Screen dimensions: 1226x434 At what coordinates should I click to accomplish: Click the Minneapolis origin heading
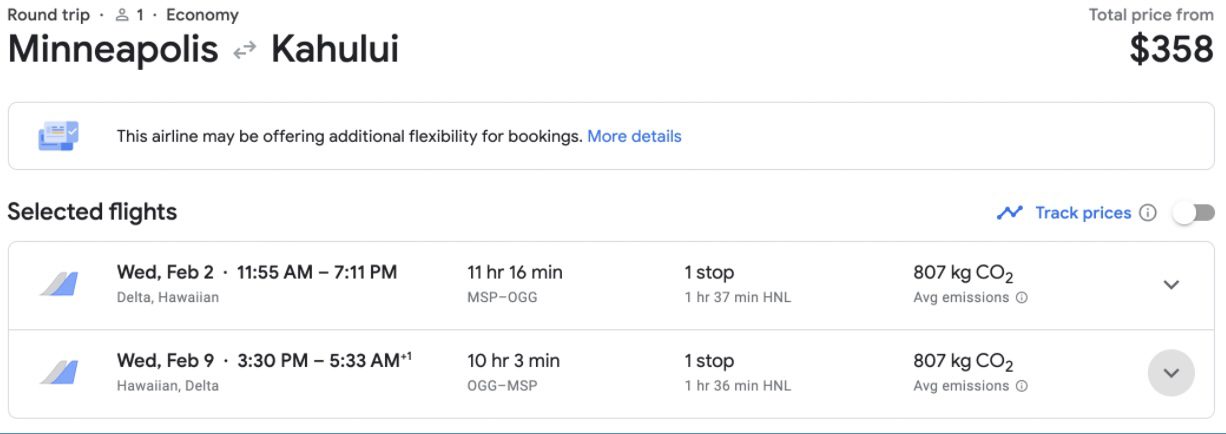point(113,50)
